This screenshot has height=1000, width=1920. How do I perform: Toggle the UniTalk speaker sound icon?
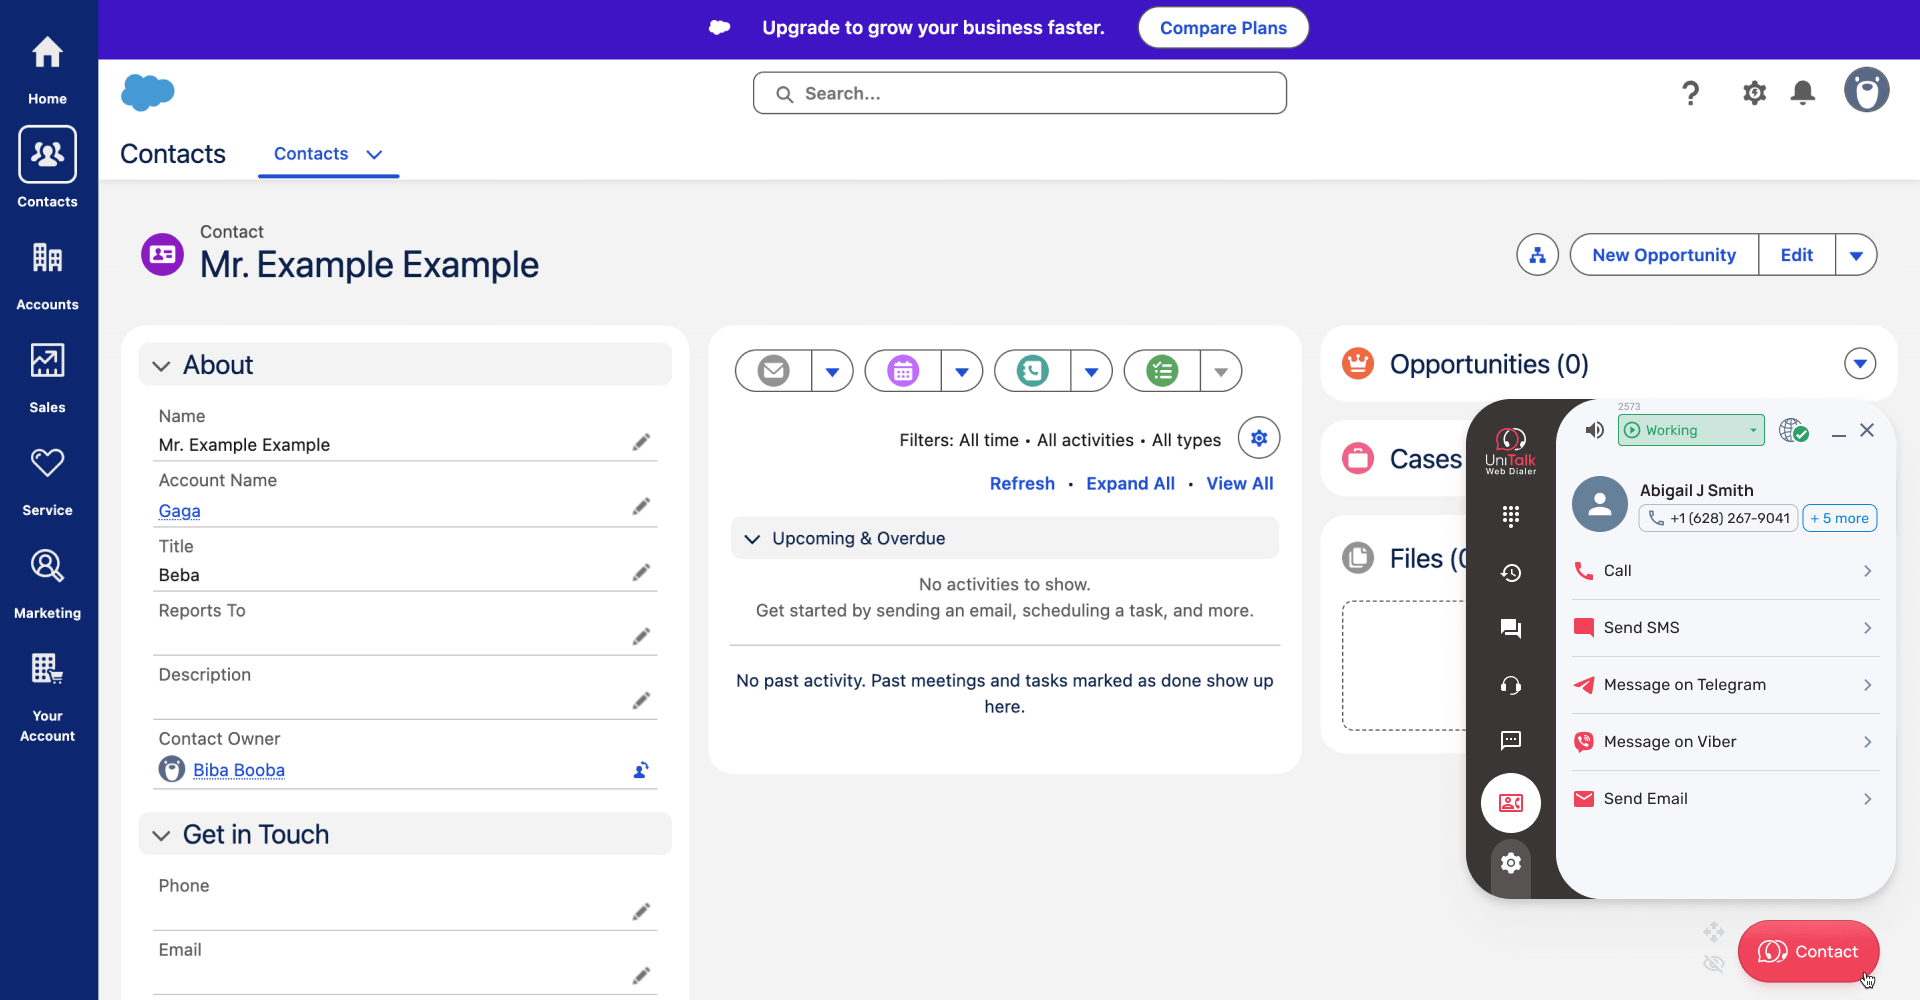(x=1594, y=430)
